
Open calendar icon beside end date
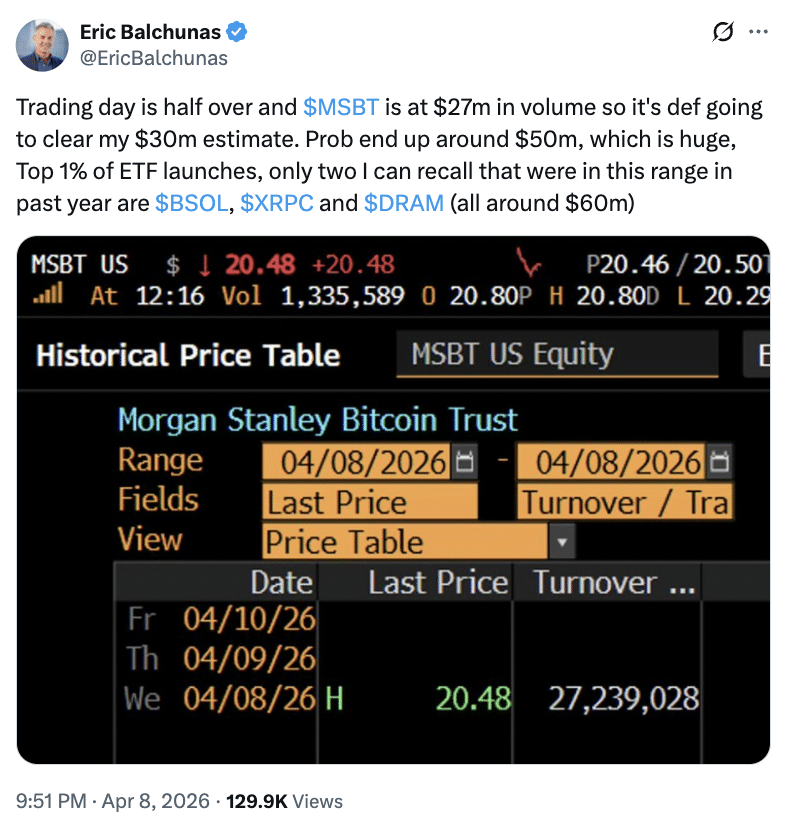point(718,462)
